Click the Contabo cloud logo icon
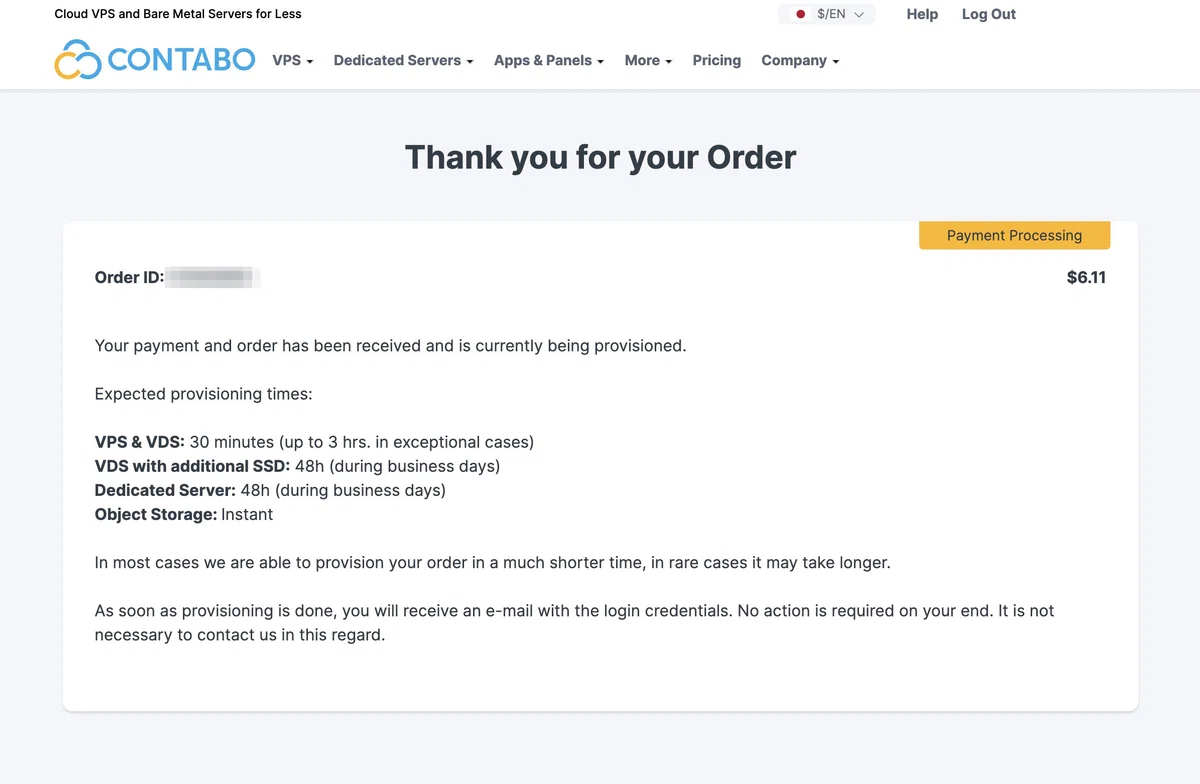 pyautogui.click(x=78, y=60)
